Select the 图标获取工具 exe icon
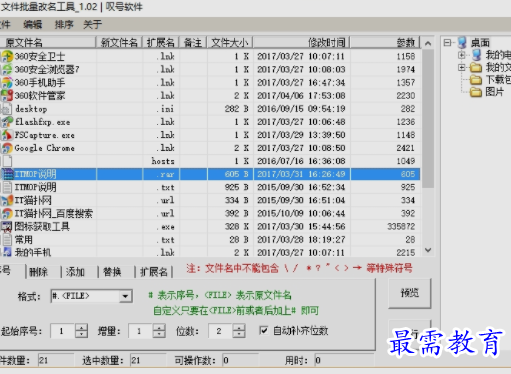Image resolution: width=511 pixels, height=374 pixels. click(7, 227)
